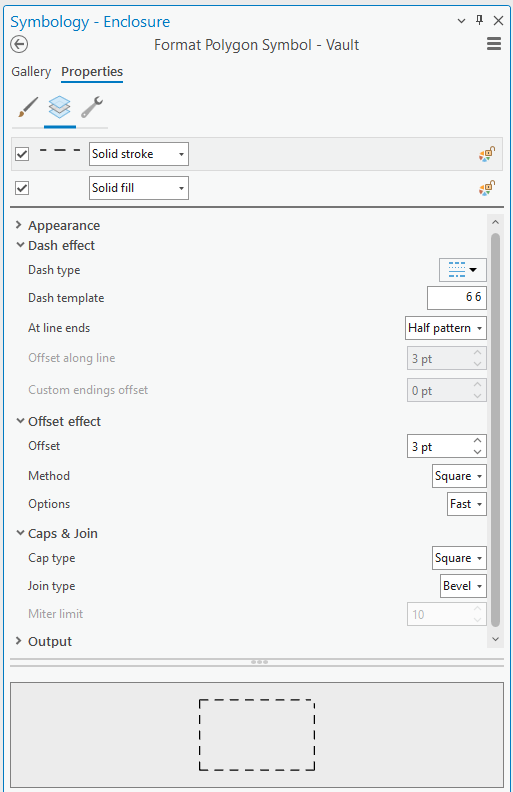Uncheck the Solid stroke layer checkbox
The image size is (513, 792).
[x=22, y=154]
